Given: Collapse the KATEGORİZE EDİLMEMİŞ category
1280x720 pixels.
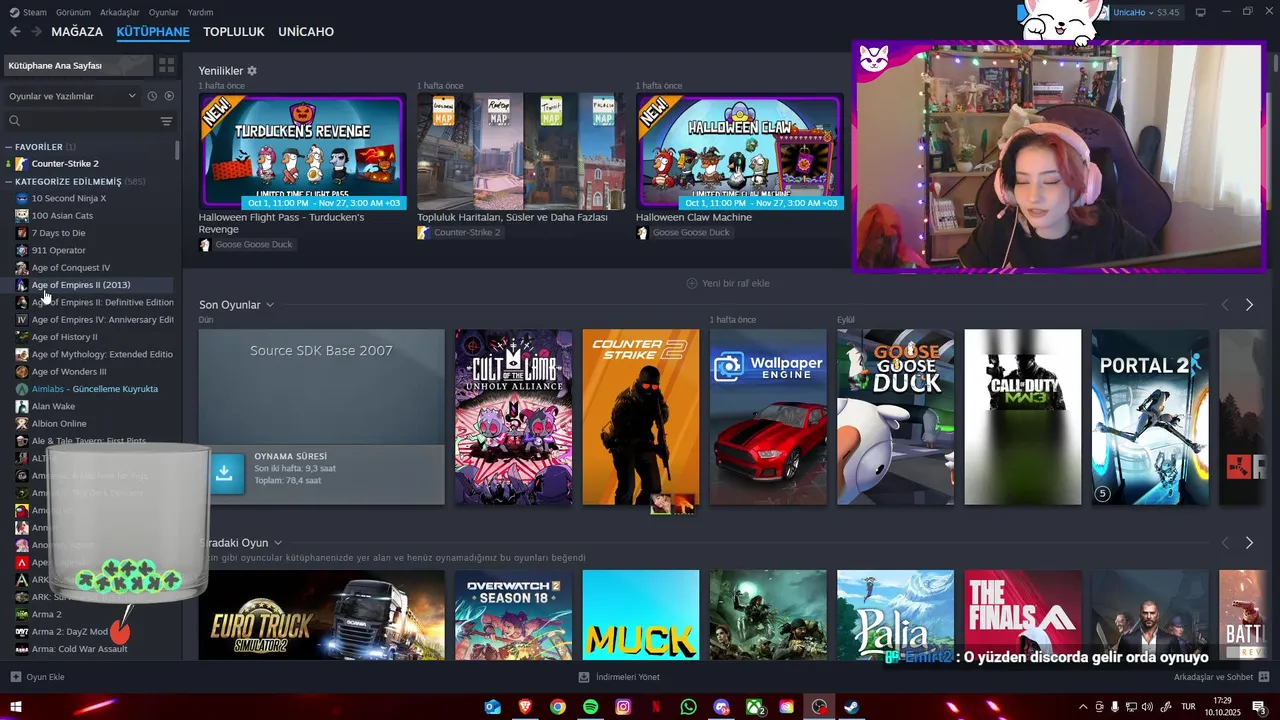Looking at the screenshot, I should [9, 182].
